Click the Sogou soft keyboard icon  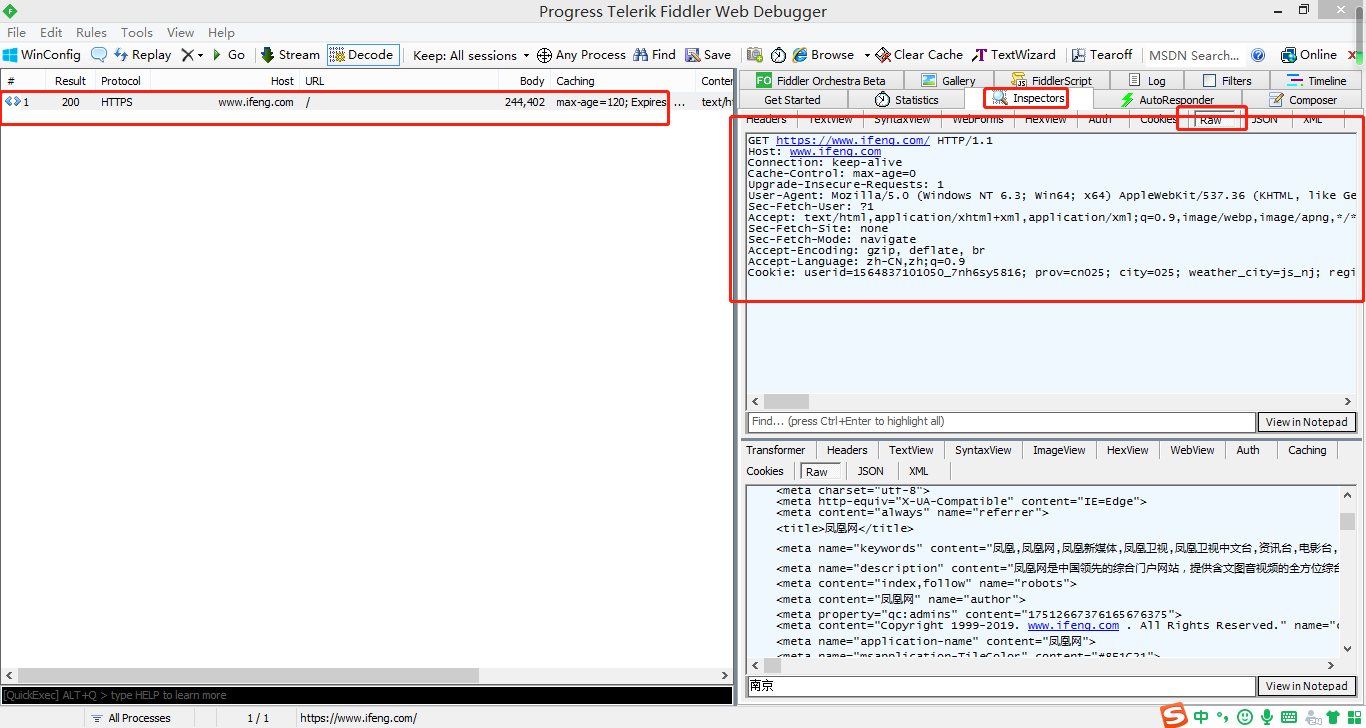pos(1289,717)
